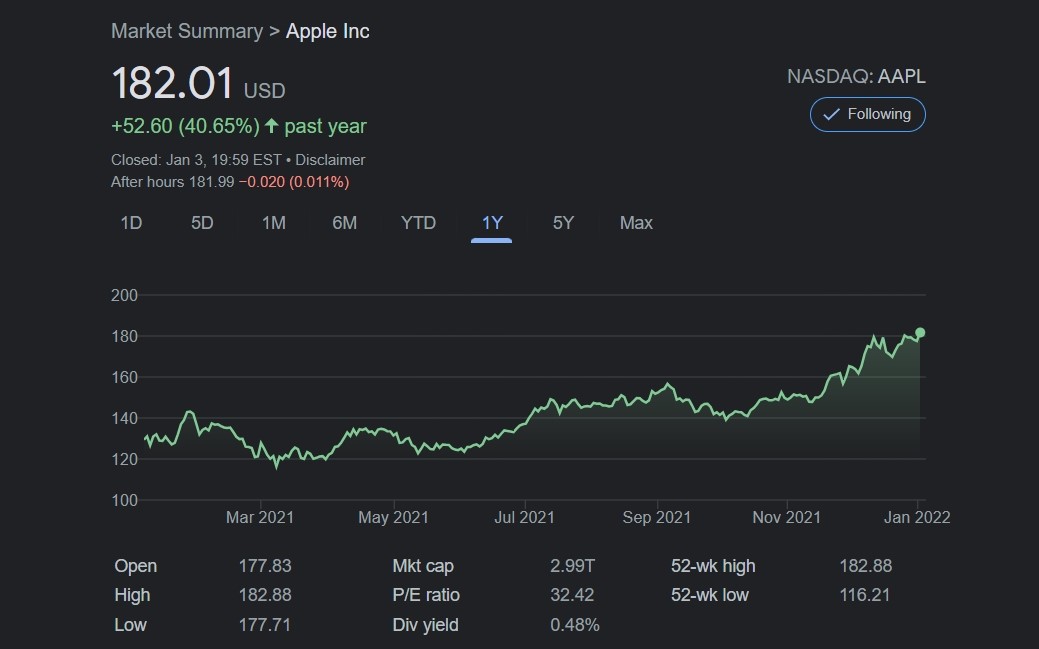1039x649 pixels.
Task: Show the 5Y chart range
Action: [563, 223]
